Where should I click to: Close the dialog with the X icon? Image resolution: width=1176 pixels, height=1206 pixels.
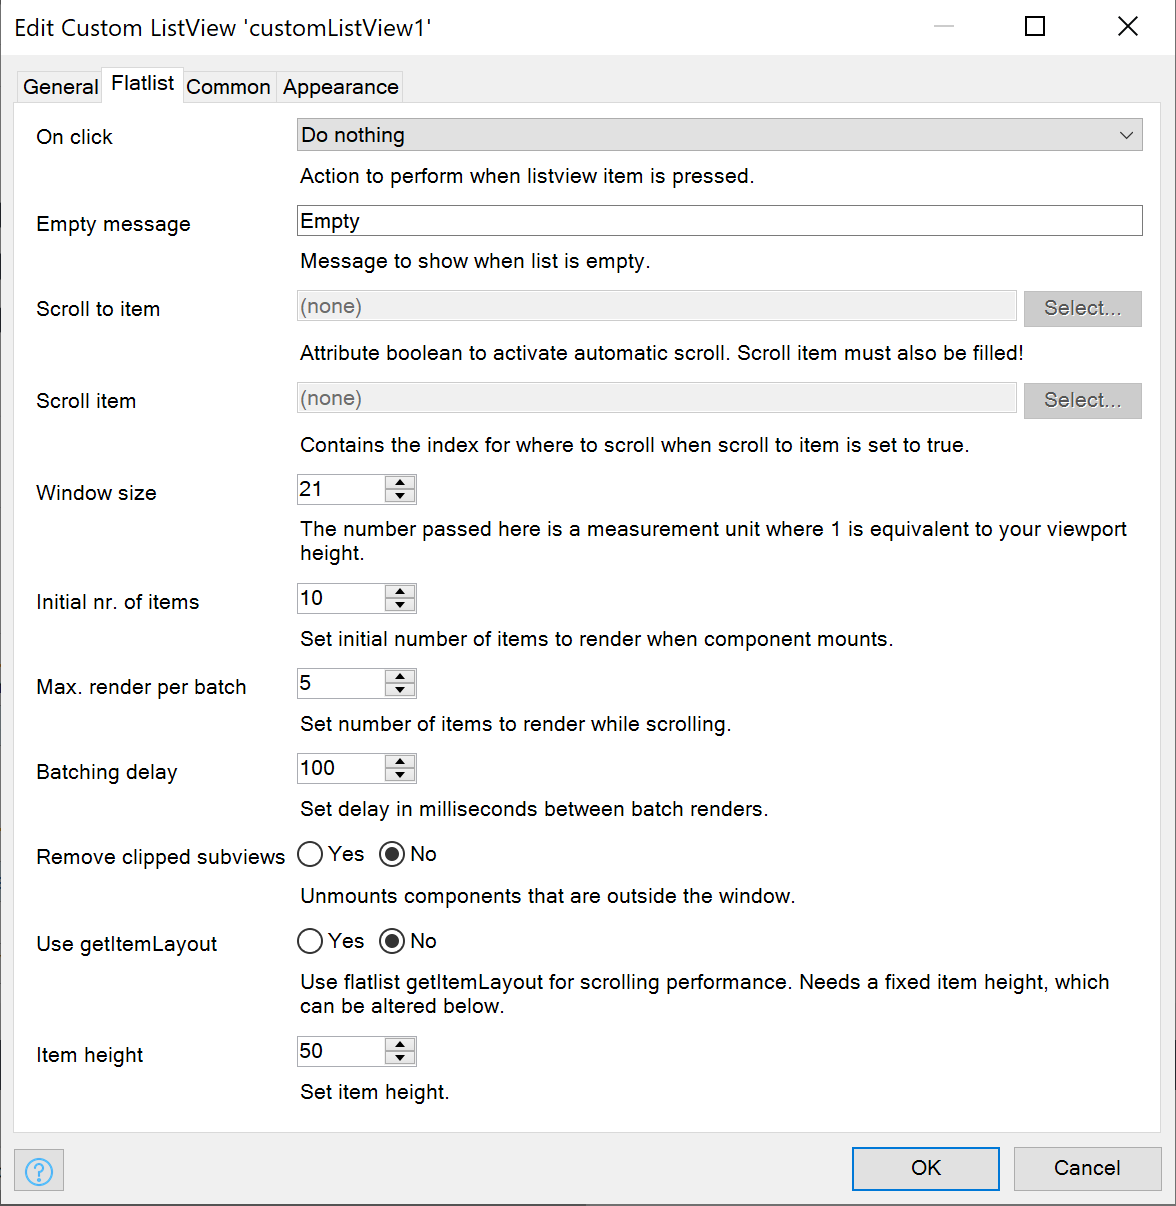coord(1127,27)
